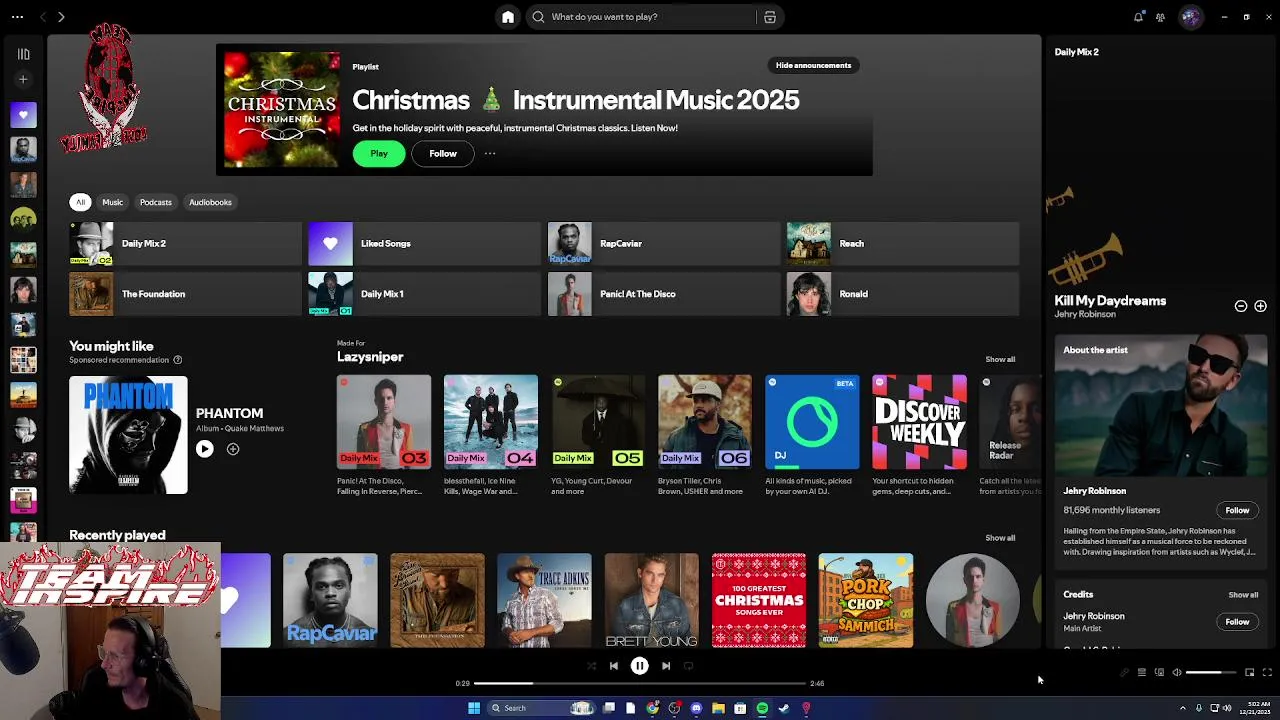The width and height of the screenshot is (1280, 720).
Task: Play the PHANTOM album
Action: point(204,449)
